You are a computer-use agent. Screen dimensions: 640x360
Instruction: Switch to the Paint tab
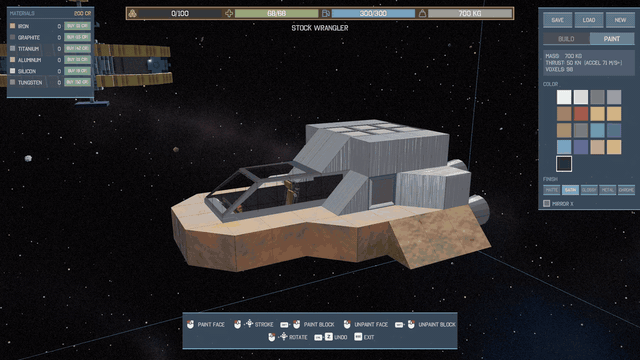(612, 39)
